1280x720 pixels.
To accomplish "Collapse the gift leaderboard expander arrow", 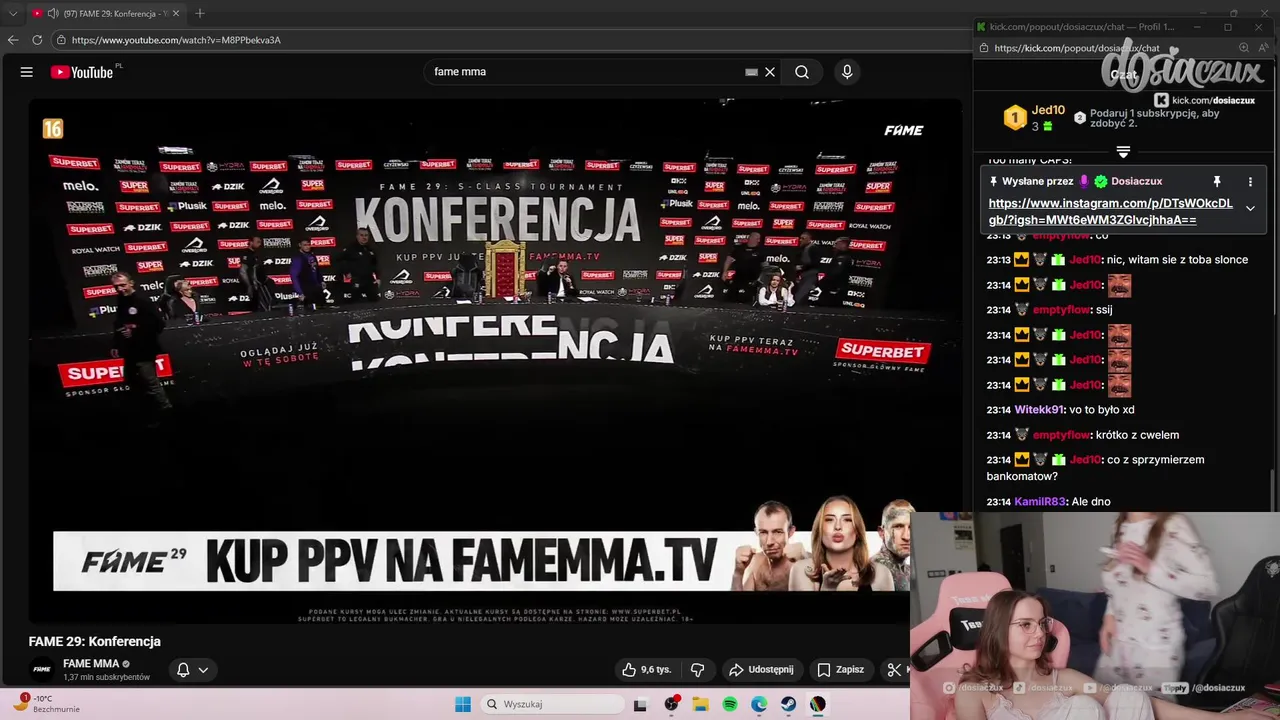I will pos(1123,152).
